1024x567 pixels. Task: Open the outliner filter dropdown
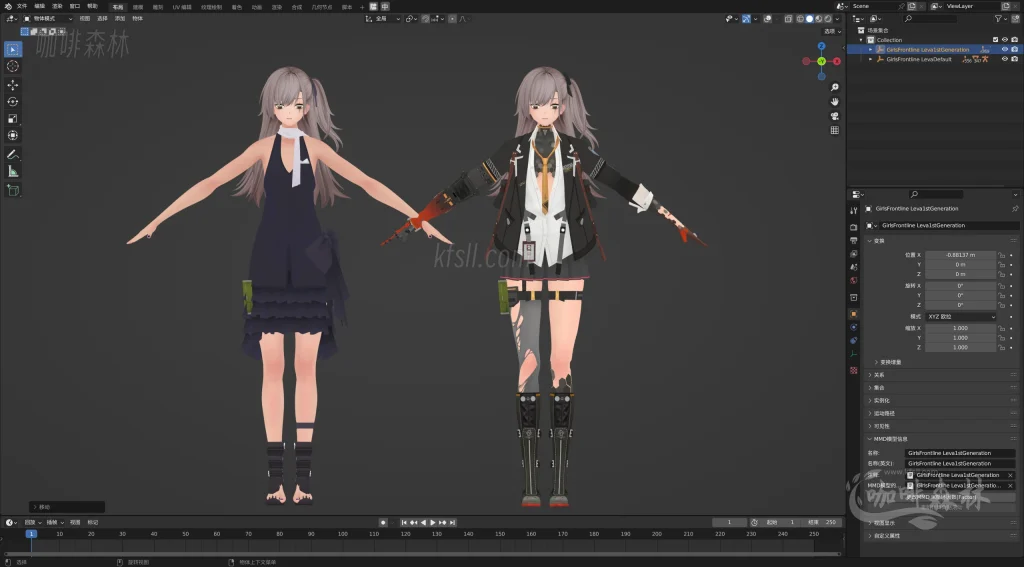click(x=1000, y=19)
